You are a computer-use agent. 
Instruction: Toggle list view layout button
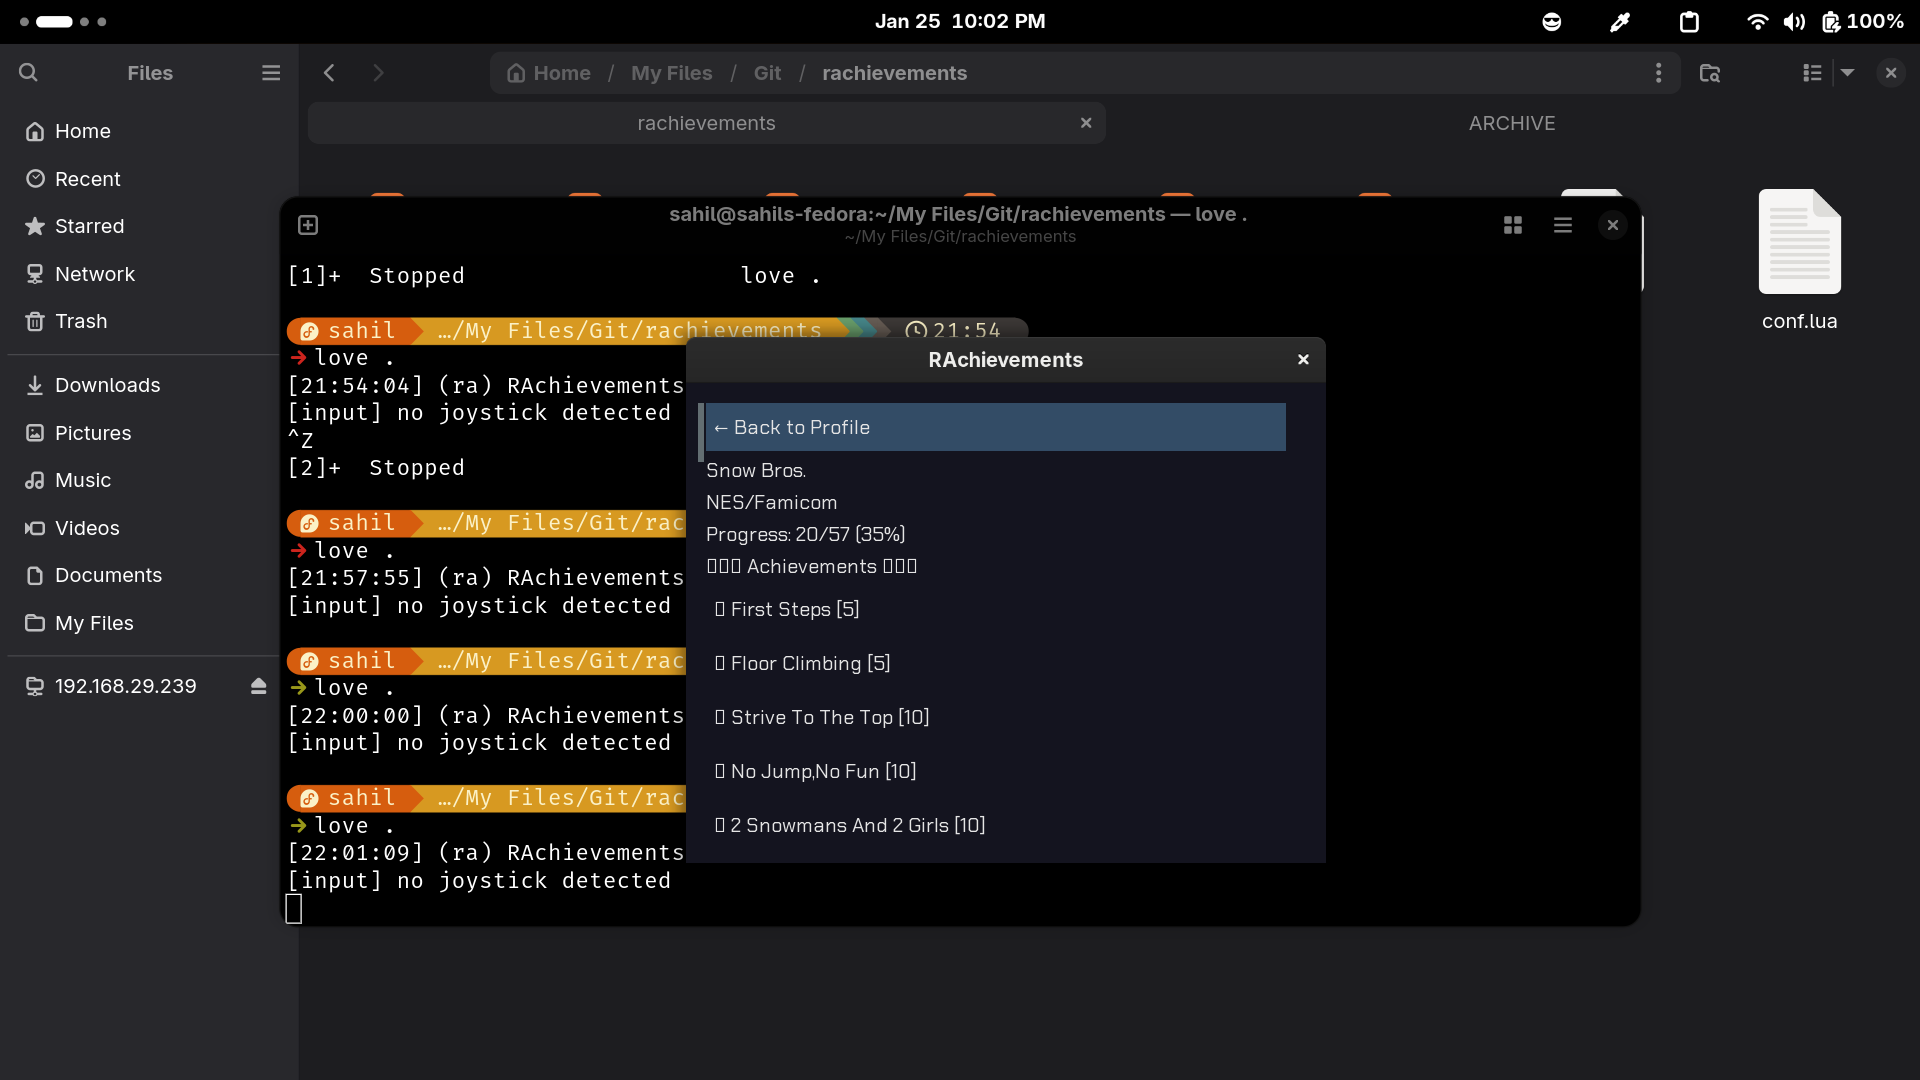(1812, 73)
